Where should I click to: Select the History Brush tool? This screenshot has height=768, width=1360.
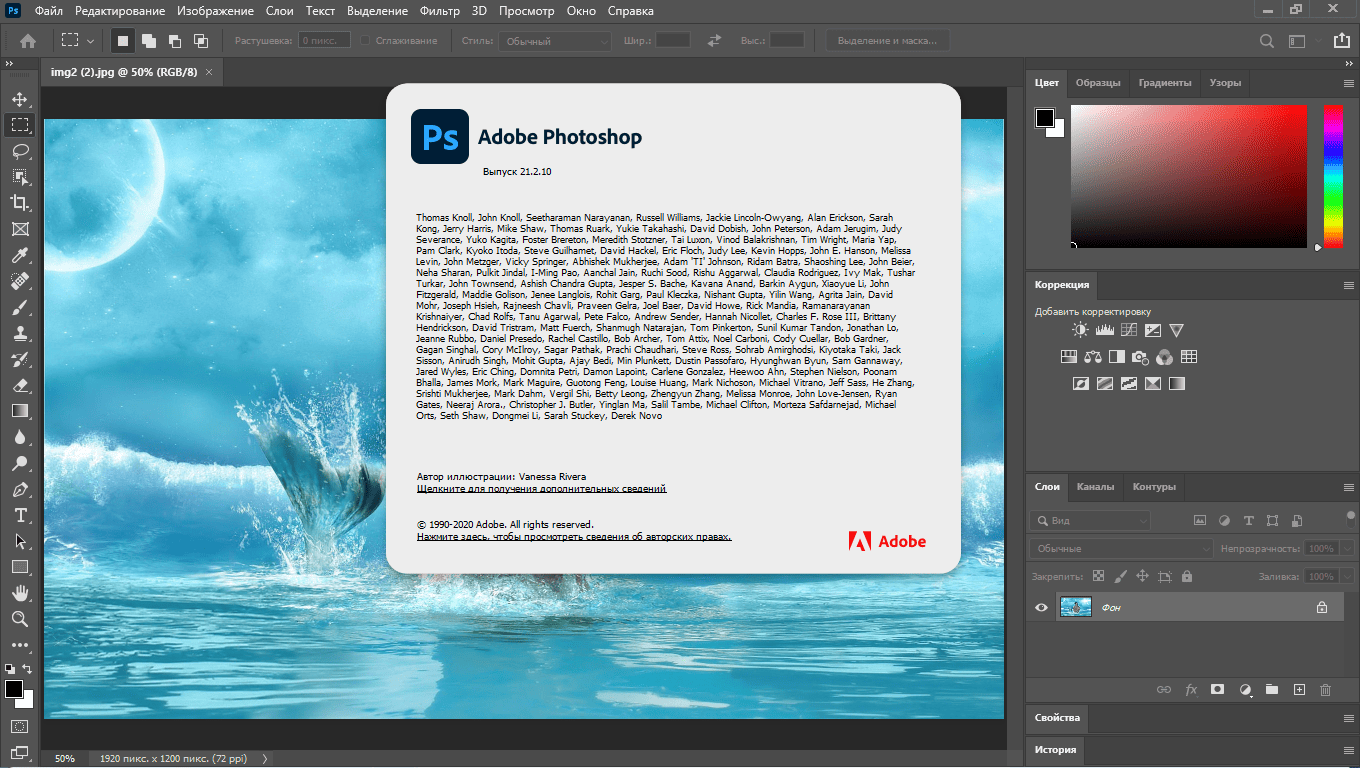19,359
